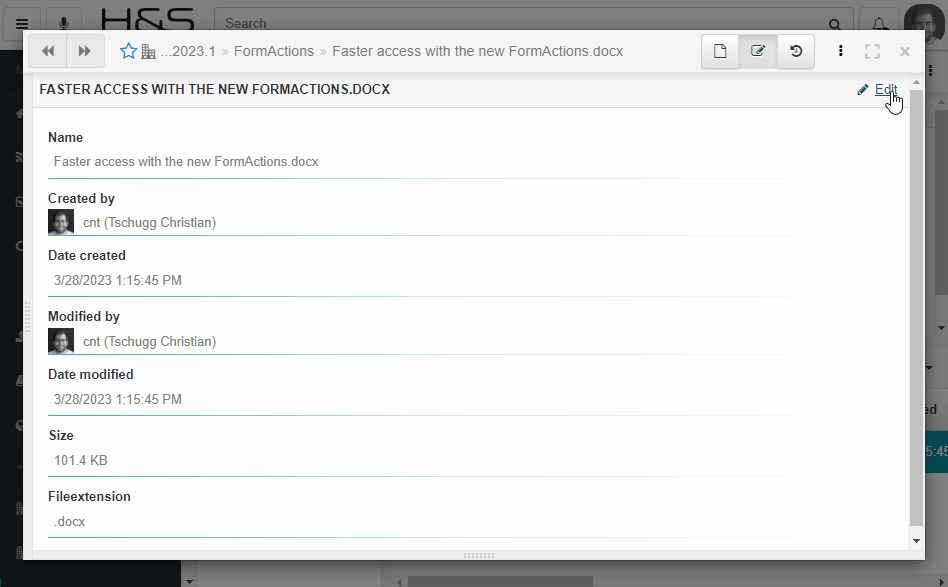
Task: Click the building icon in the breadcrumb
Action: 148,52
